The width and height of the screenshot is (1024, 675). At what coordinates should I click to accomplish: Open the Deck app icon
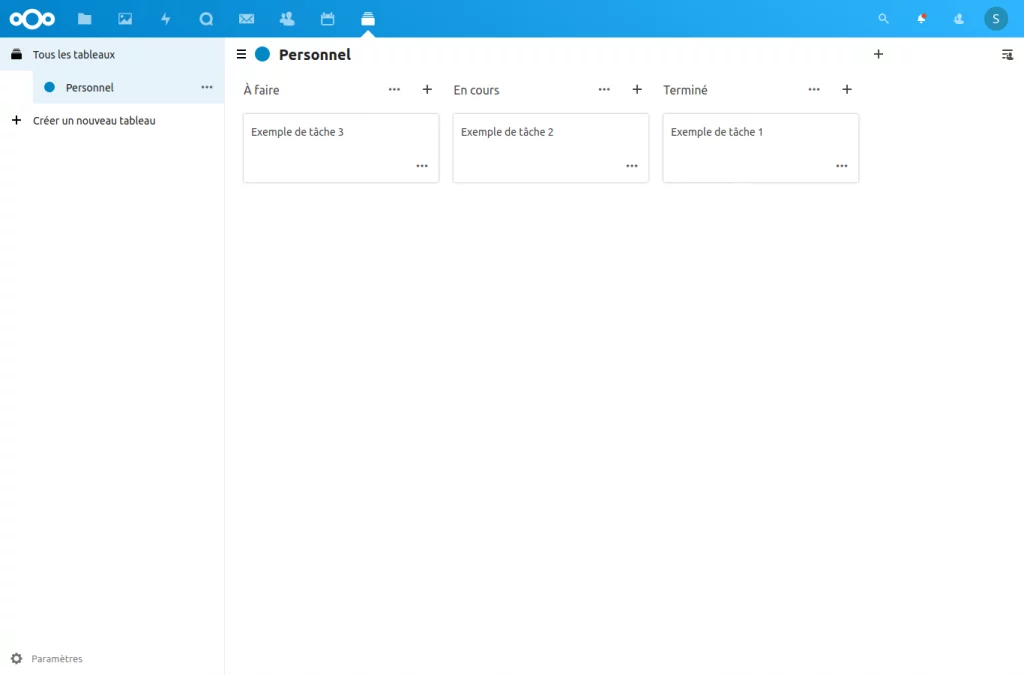coord(368,19)
